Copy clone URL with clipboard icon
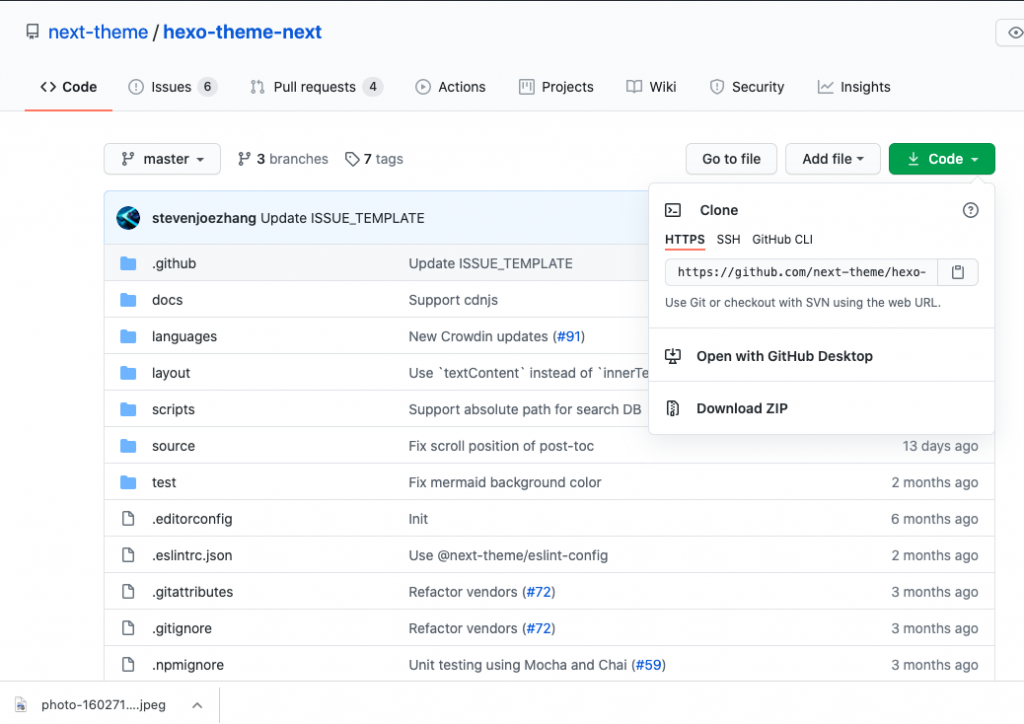The image size is (1024, 724). [957, 272]
